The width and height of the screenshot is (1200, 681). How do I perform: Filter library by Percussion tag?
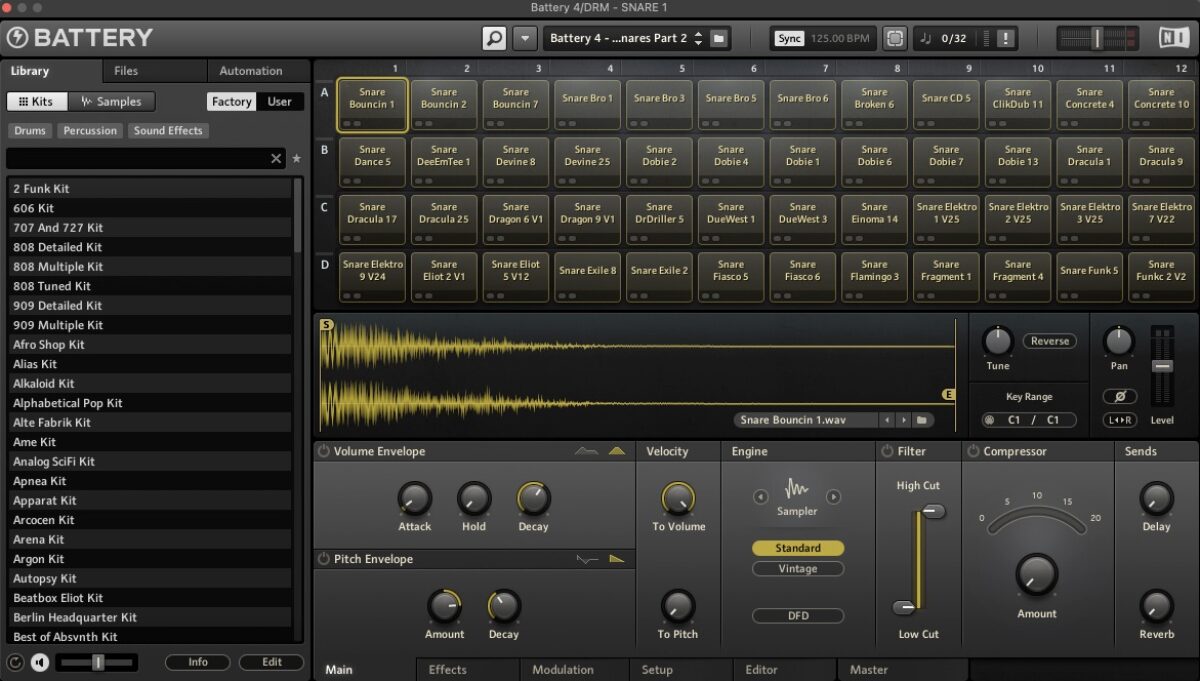click(x=90, y=131)
